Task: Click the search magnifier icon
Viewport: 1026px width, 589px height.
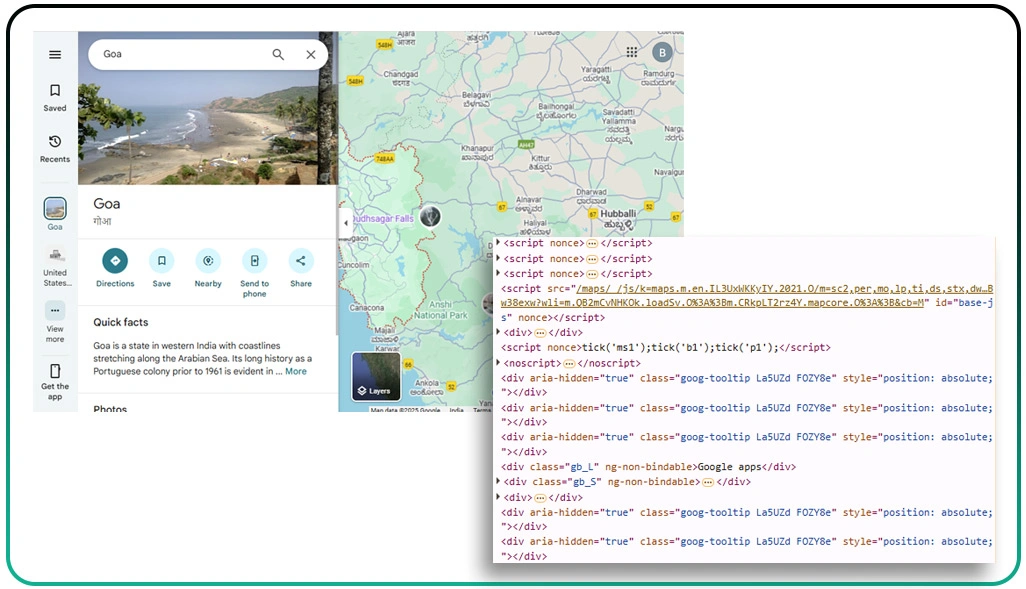Action: coord(278,55)
